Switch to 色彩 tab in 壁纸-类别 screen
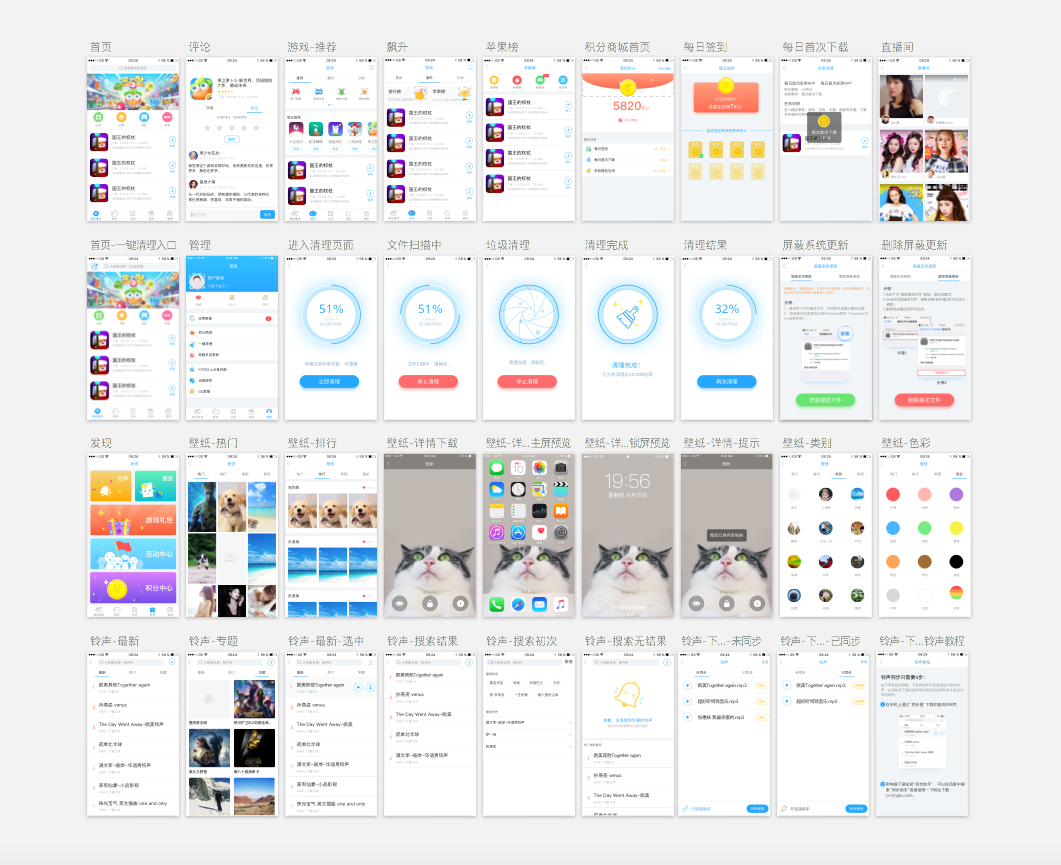1061x865 pixels. coord(860,474)
